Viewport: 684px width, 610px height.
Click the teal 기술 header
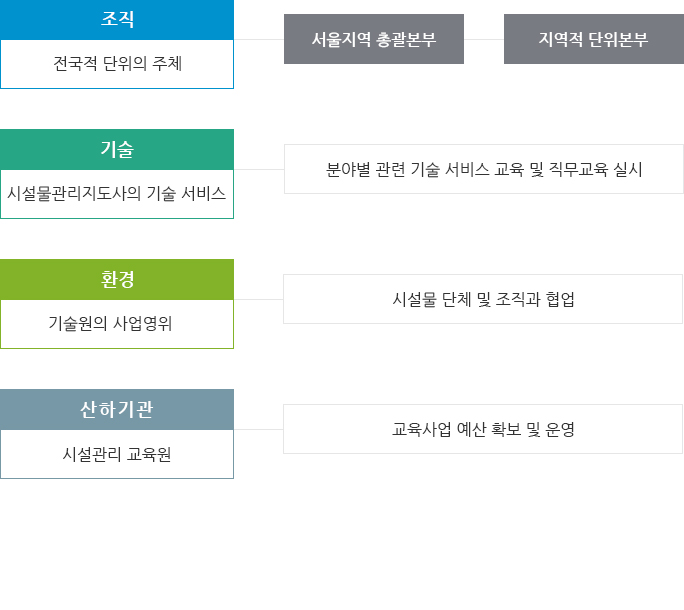[x=117, y=149]
